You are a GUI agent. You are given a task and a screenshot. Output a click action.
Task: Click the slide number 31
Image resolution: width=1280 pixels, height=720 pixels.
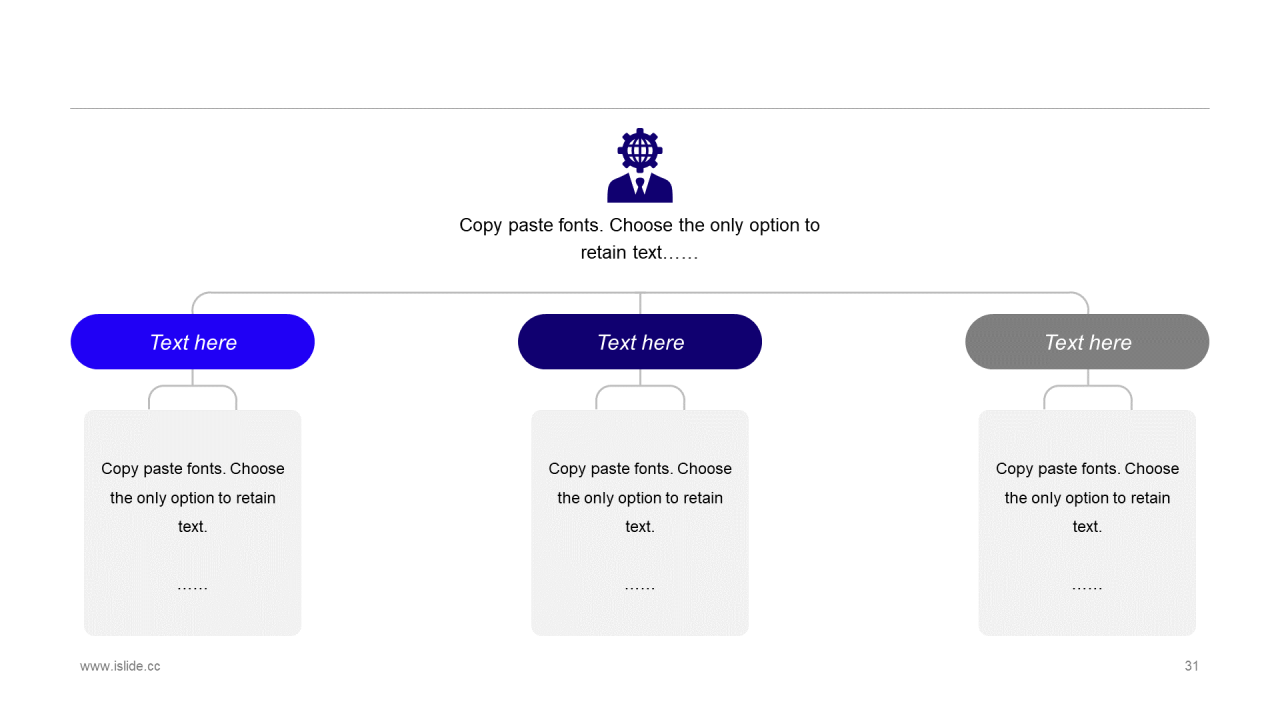pos(1191,666)
